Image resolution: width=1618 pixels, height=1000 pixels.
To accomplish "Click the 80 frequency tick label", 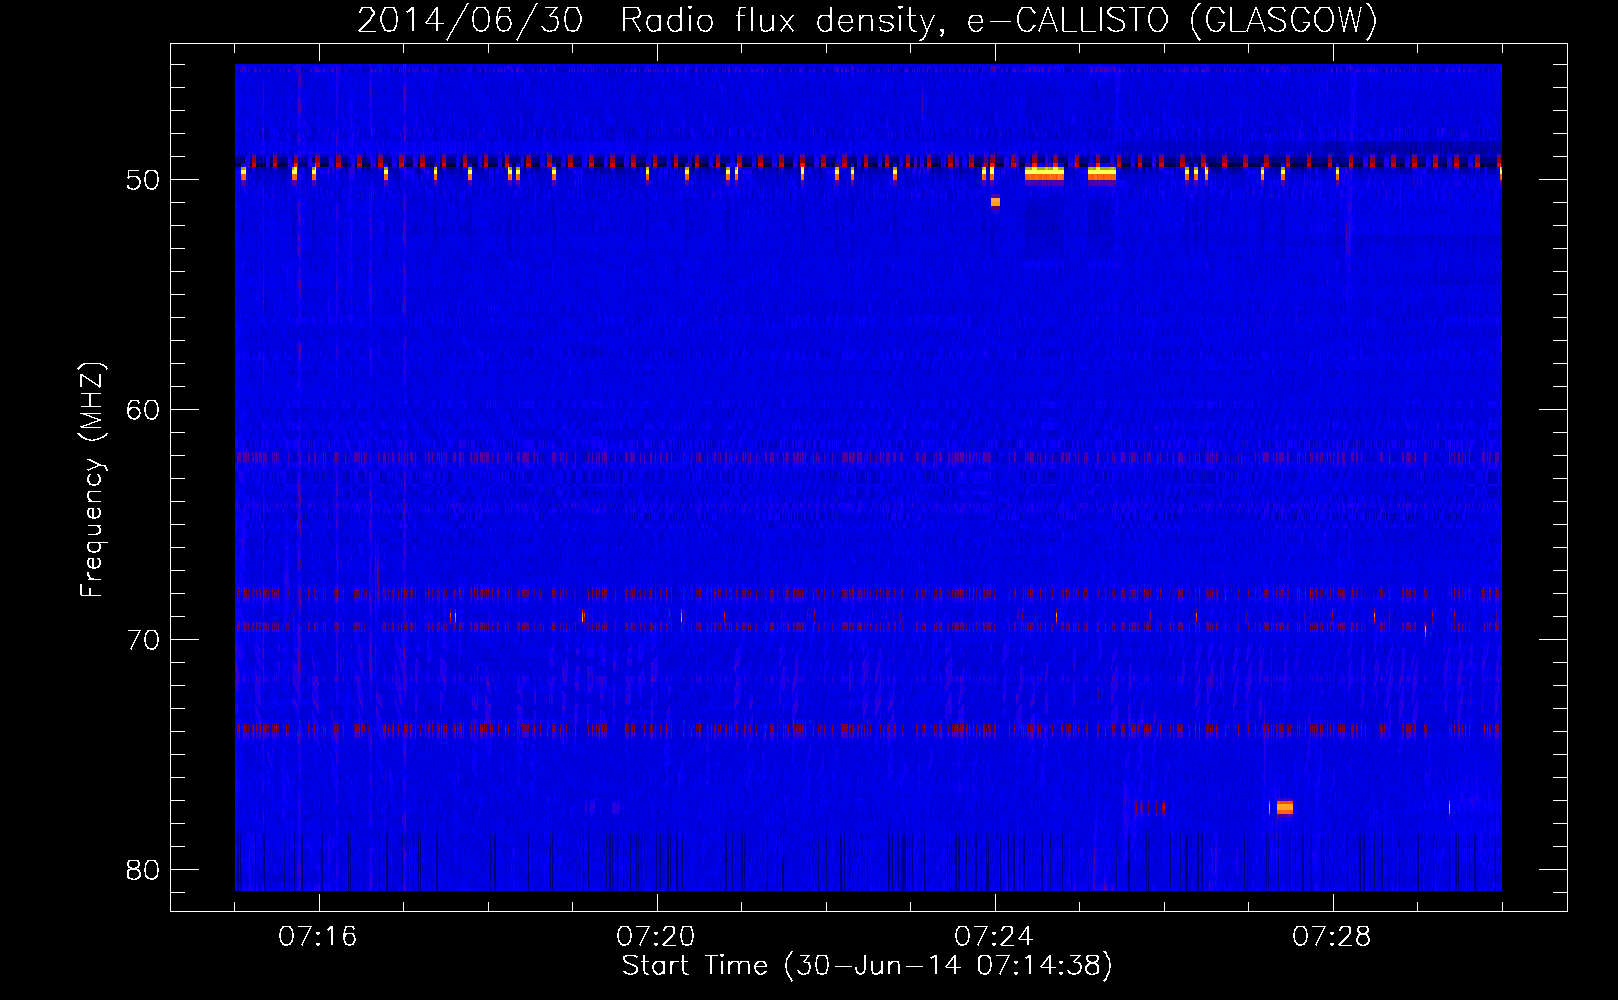I will point(143,870).
